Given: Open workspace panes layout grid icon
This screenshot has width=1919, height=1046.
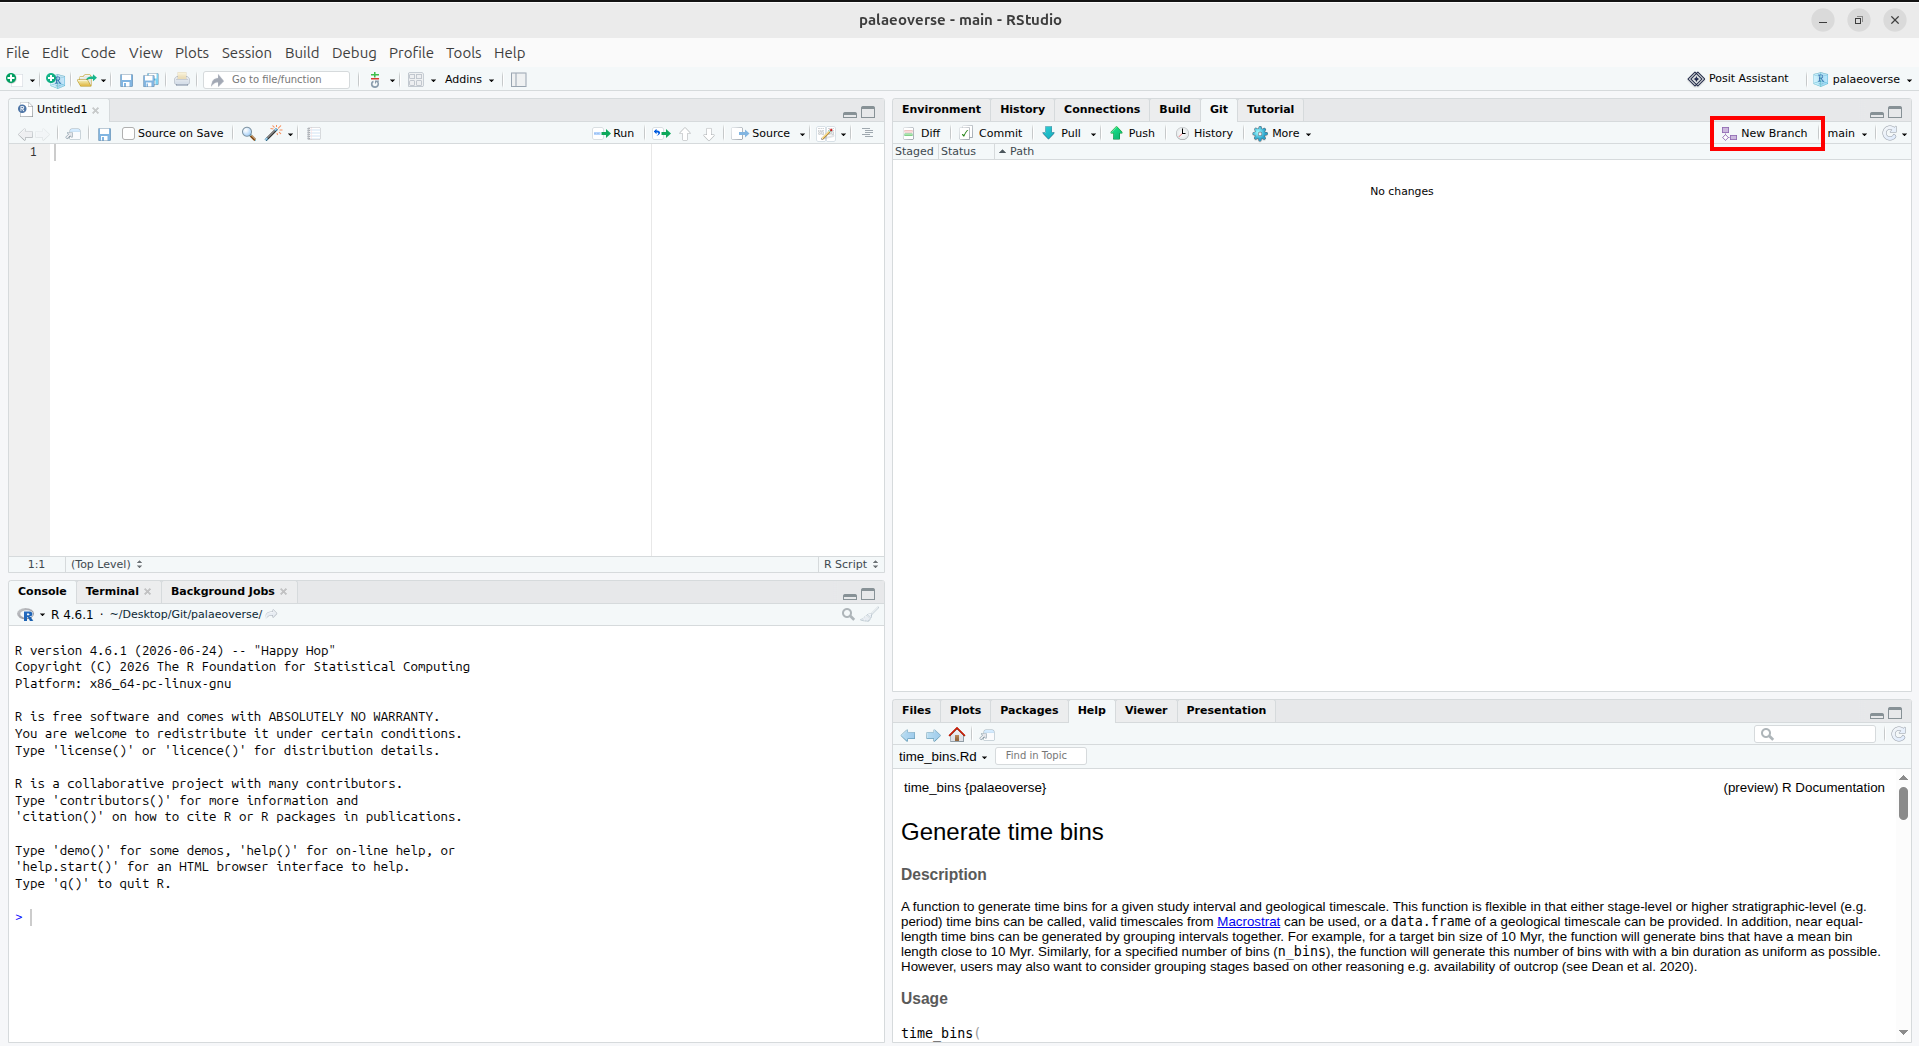Looking at the screenshot, I should tap(416, 80).
